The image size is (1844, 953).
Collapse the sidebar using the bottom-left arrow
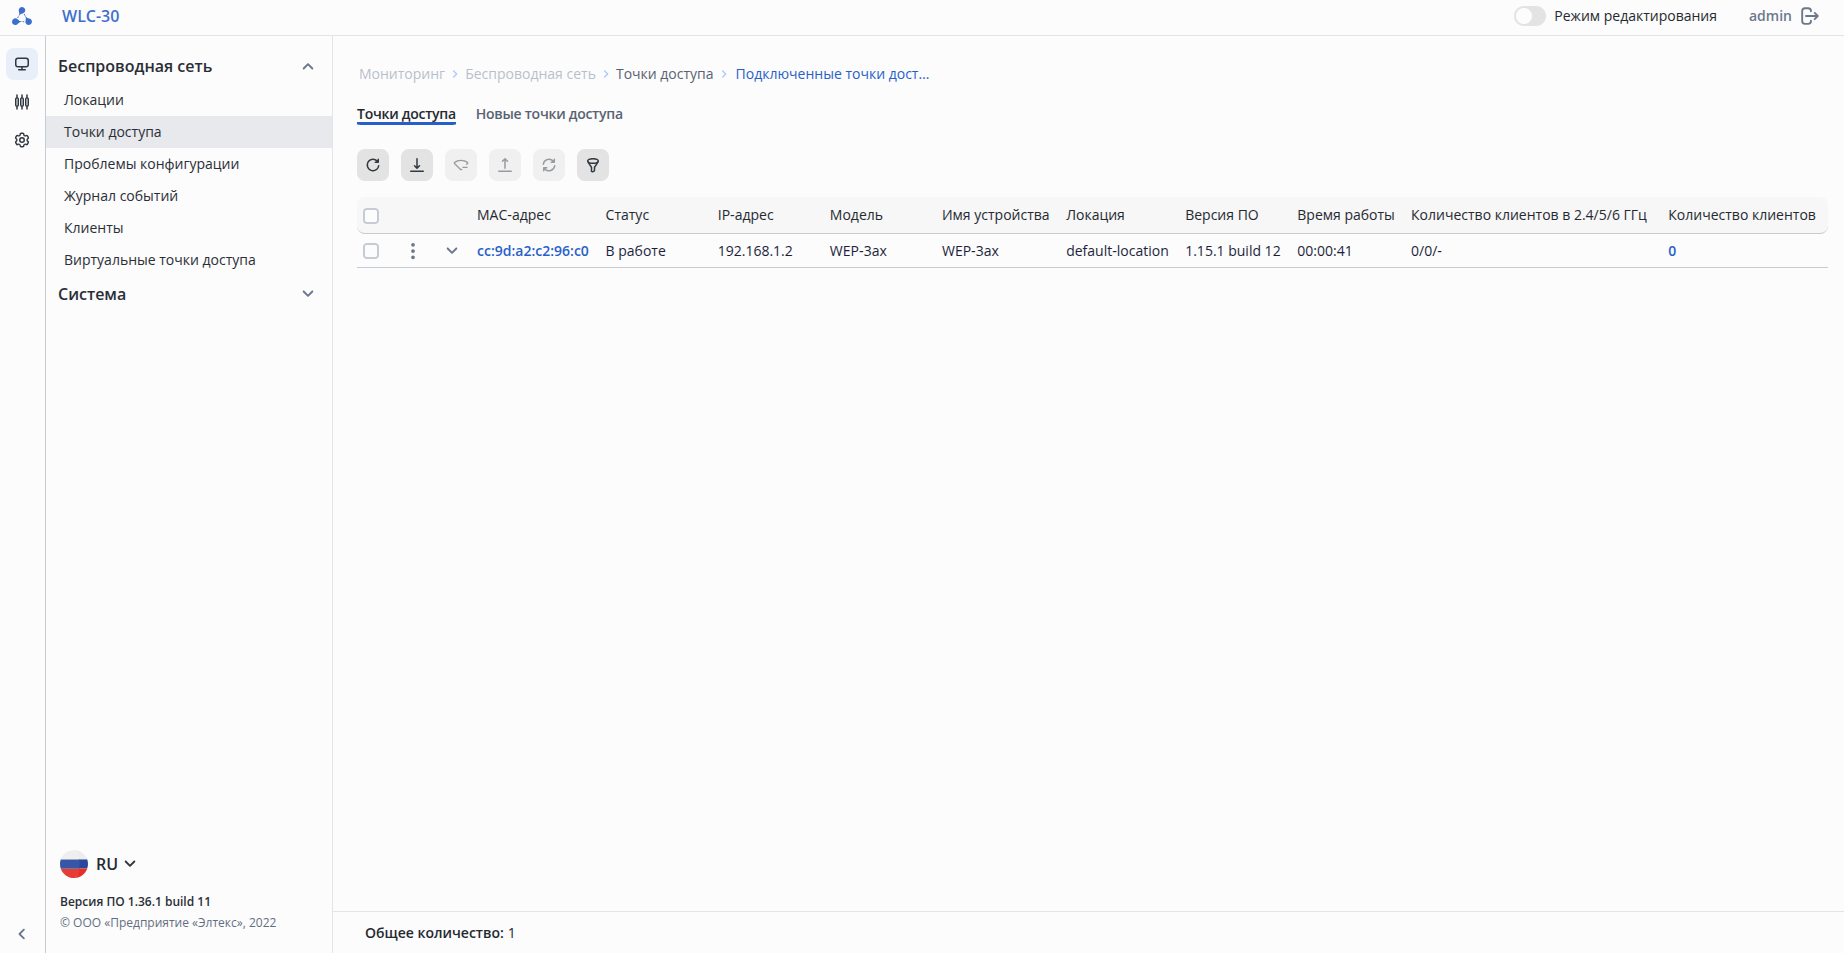tap(22, 934)
